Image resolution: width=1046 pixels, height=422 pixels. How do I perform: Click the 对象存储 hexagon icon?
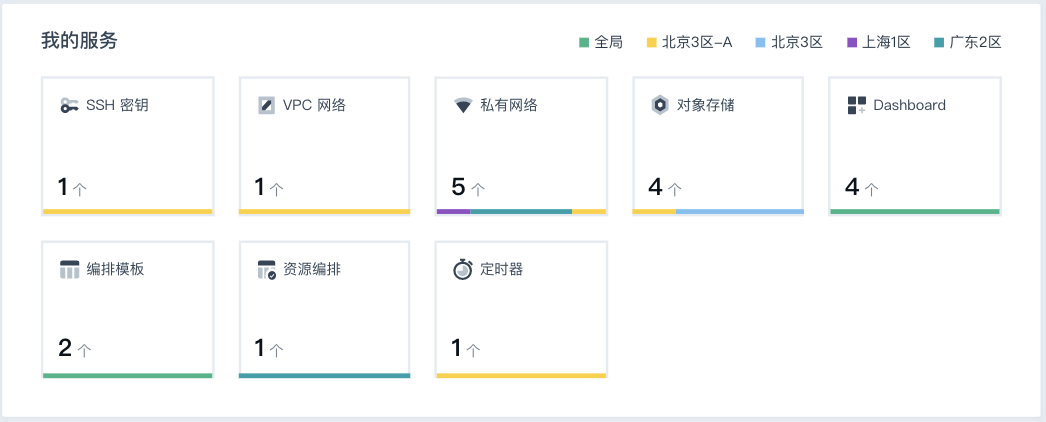click(659, 105)
